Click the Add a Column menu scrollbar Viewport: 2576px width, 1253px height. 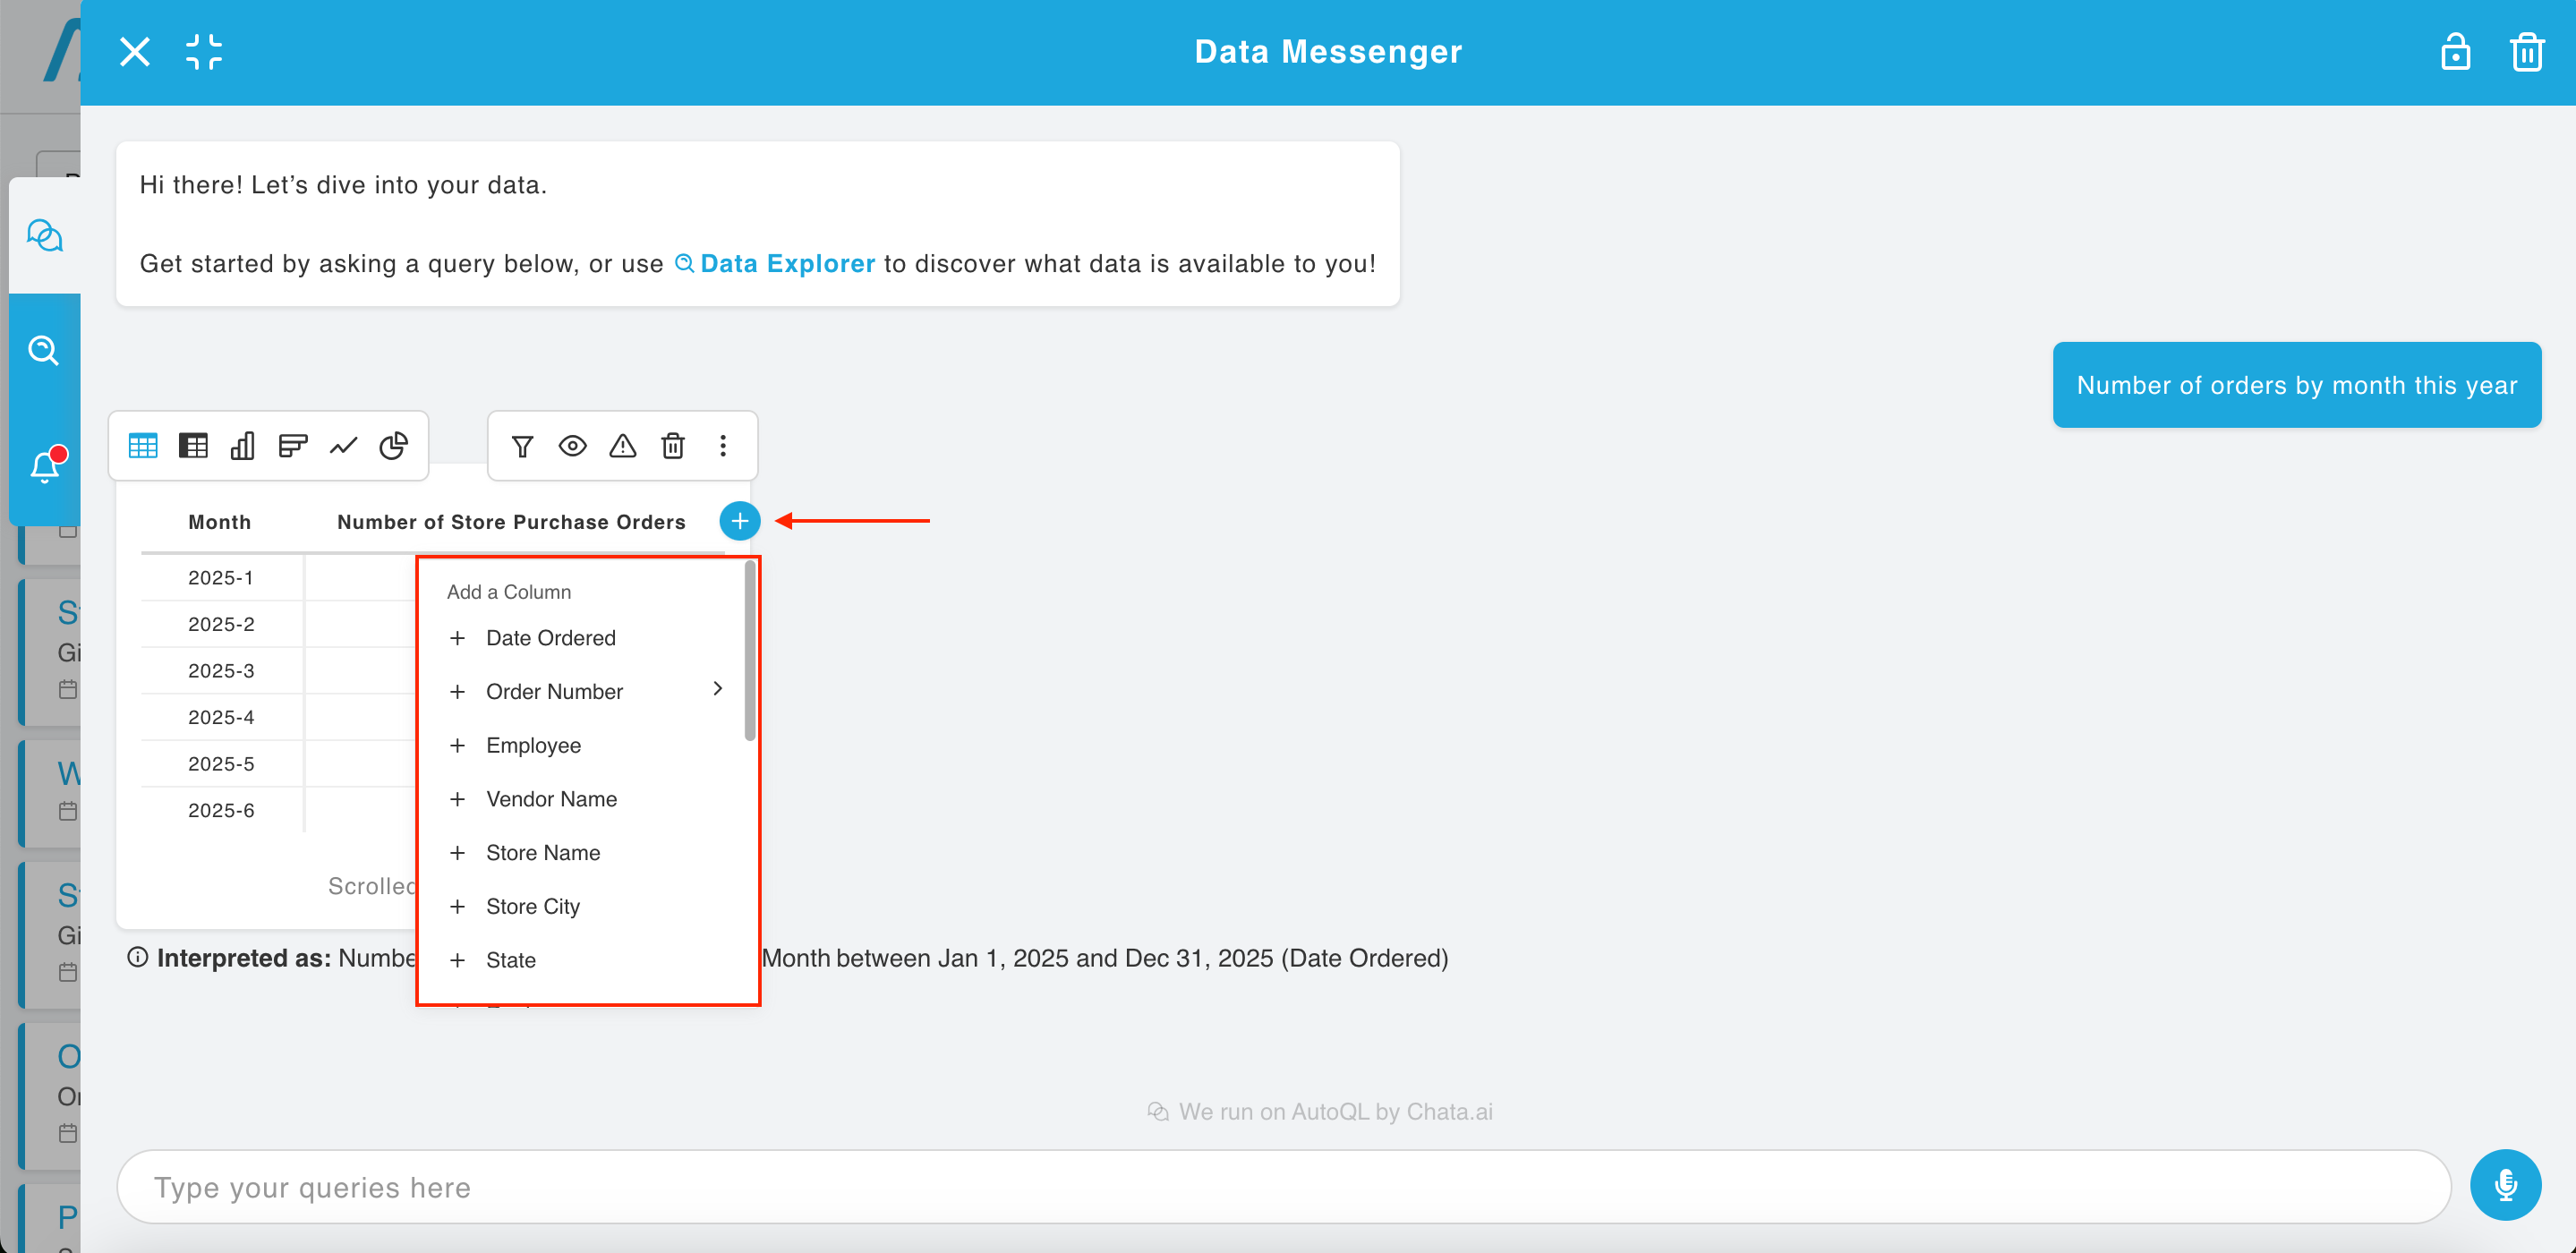750,651
